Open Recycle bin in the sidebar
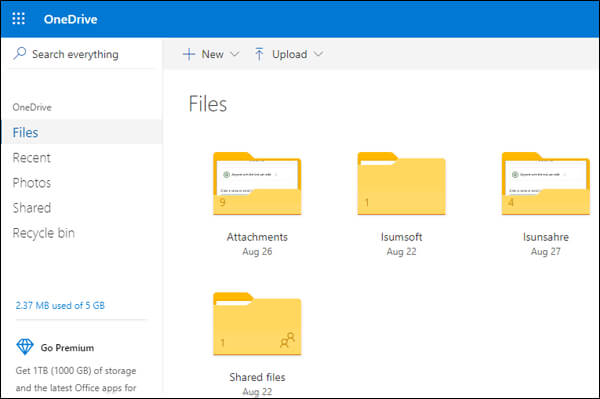The image size is (600, 399). coord(44,233)
